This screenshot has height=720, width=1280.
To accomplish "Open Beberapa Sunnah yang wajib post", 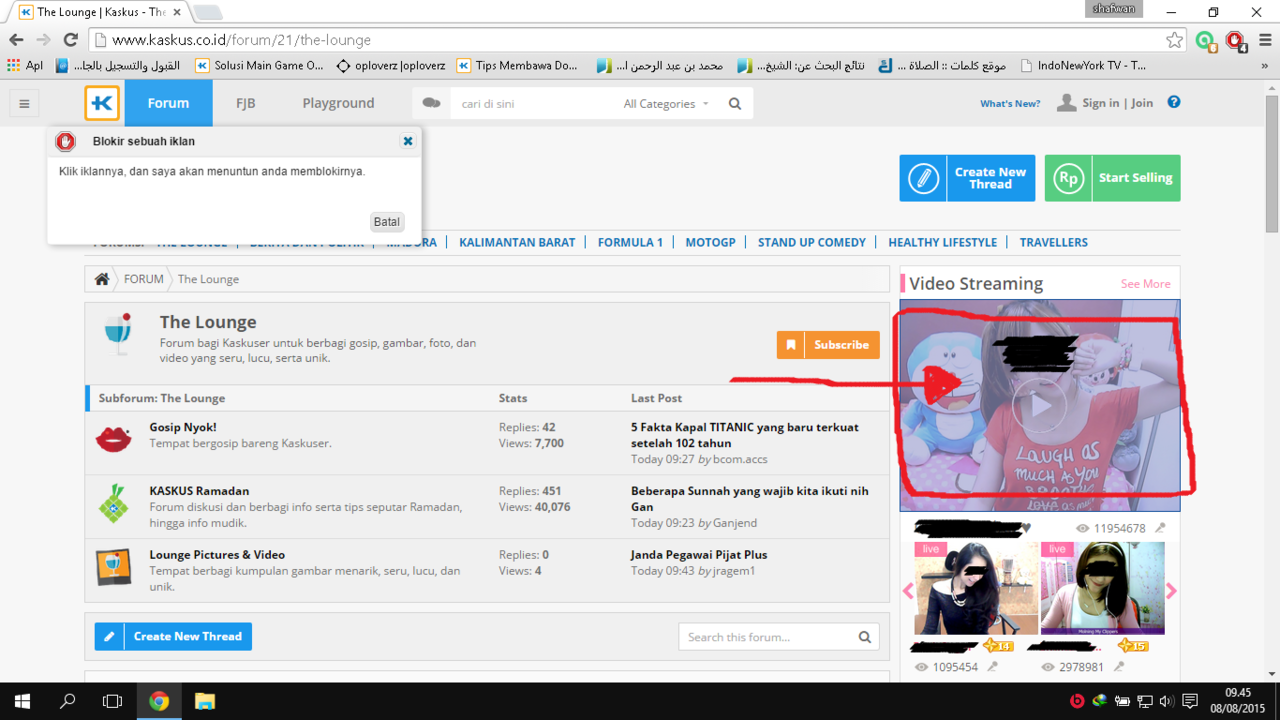I will pos(750,499).
